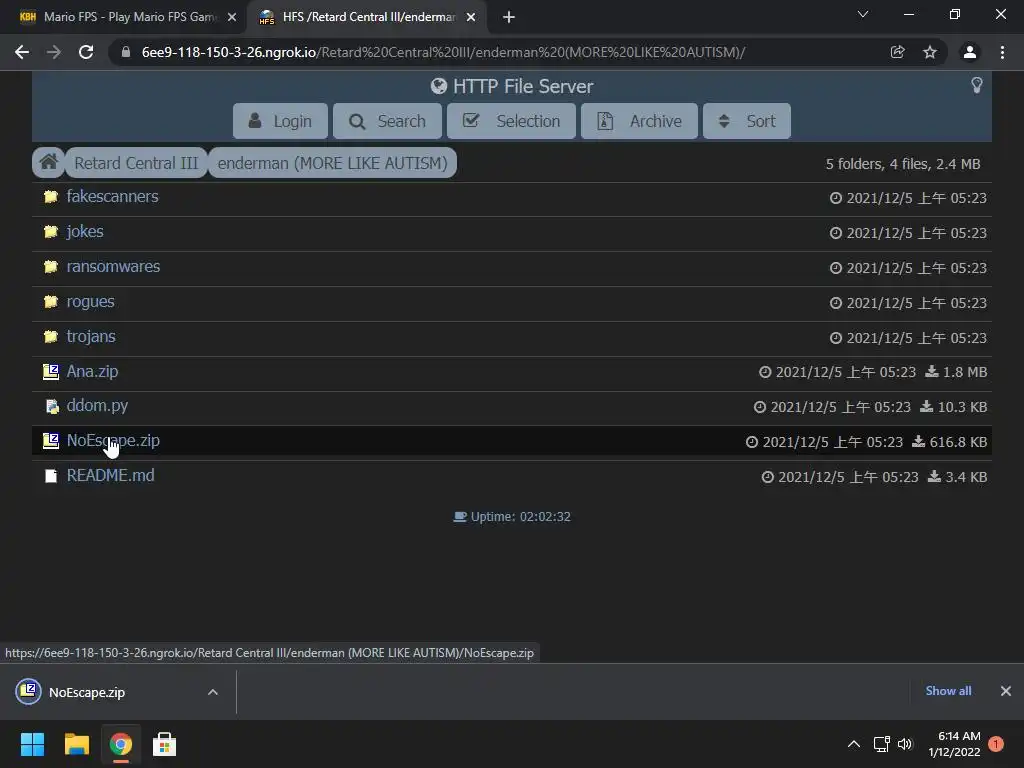The image size is (1024, 768).
Task: Open the Chrome three-dot menu
Action: pyautogui.click(x=1002, y=52)
